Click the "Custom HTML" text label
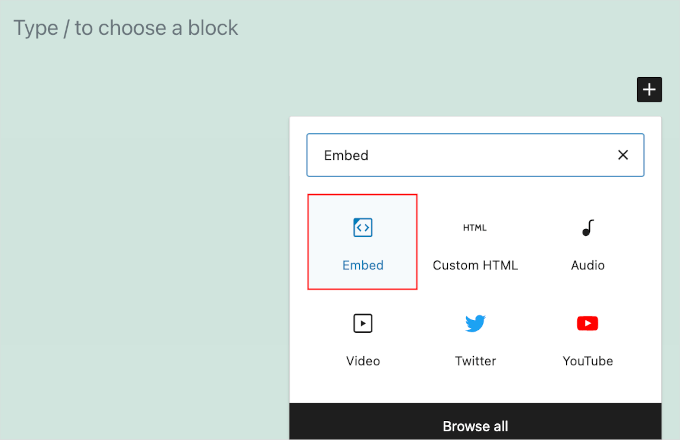Viewport: 680px width, 440px height. 475,266
